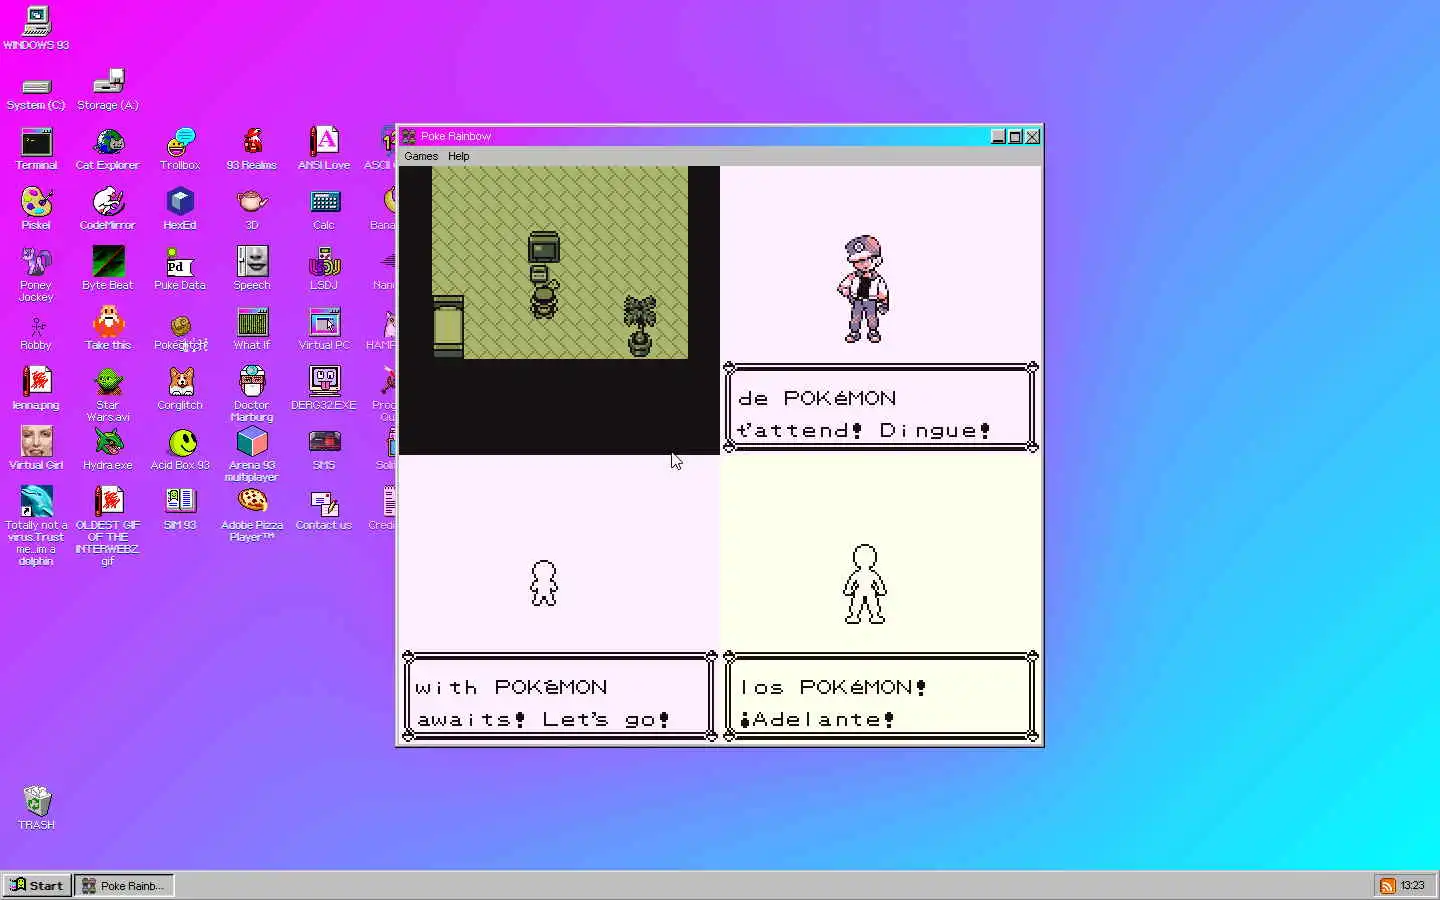
Task: Open the 93 Realms icon
Action: [x=252, y=150]
